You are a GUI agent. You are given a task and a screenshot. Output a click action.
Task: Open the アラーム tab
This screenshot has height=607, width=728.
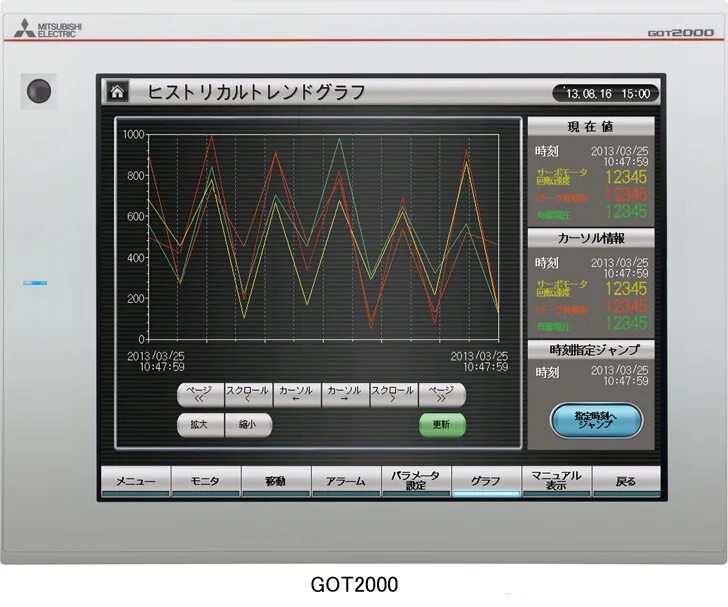pos(346,482)
